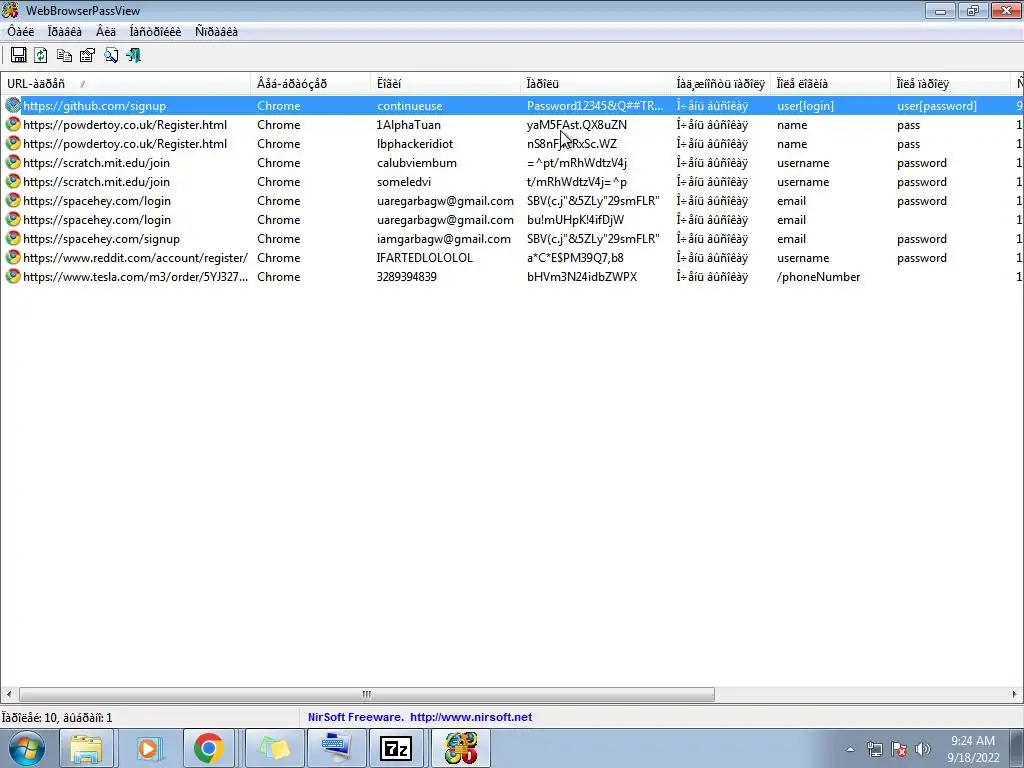Sort by the Password column header above Password12345

pos(596,84)
